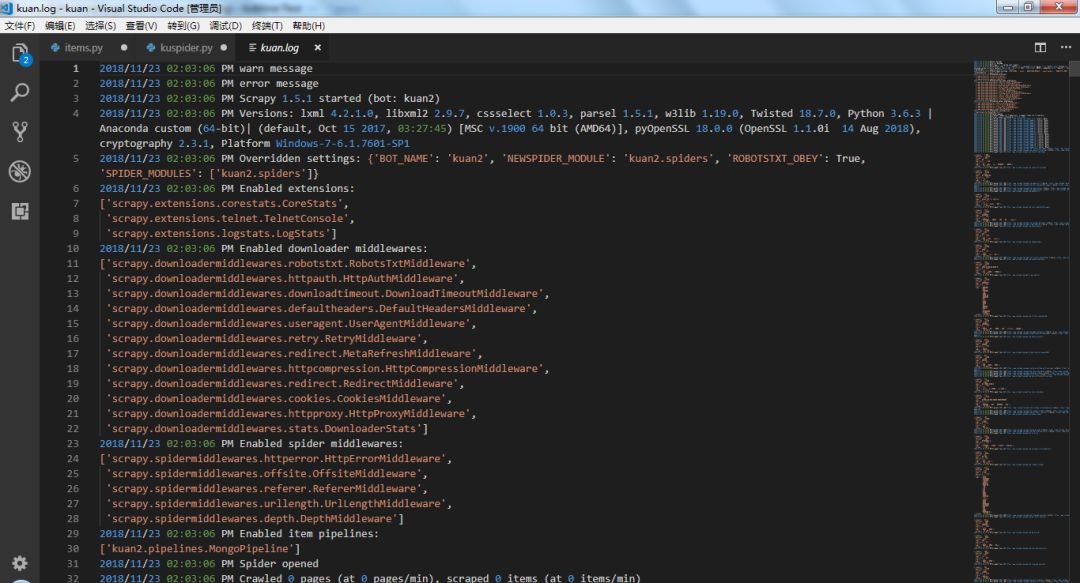Select the kuan.log tab

tap(279, 48)
